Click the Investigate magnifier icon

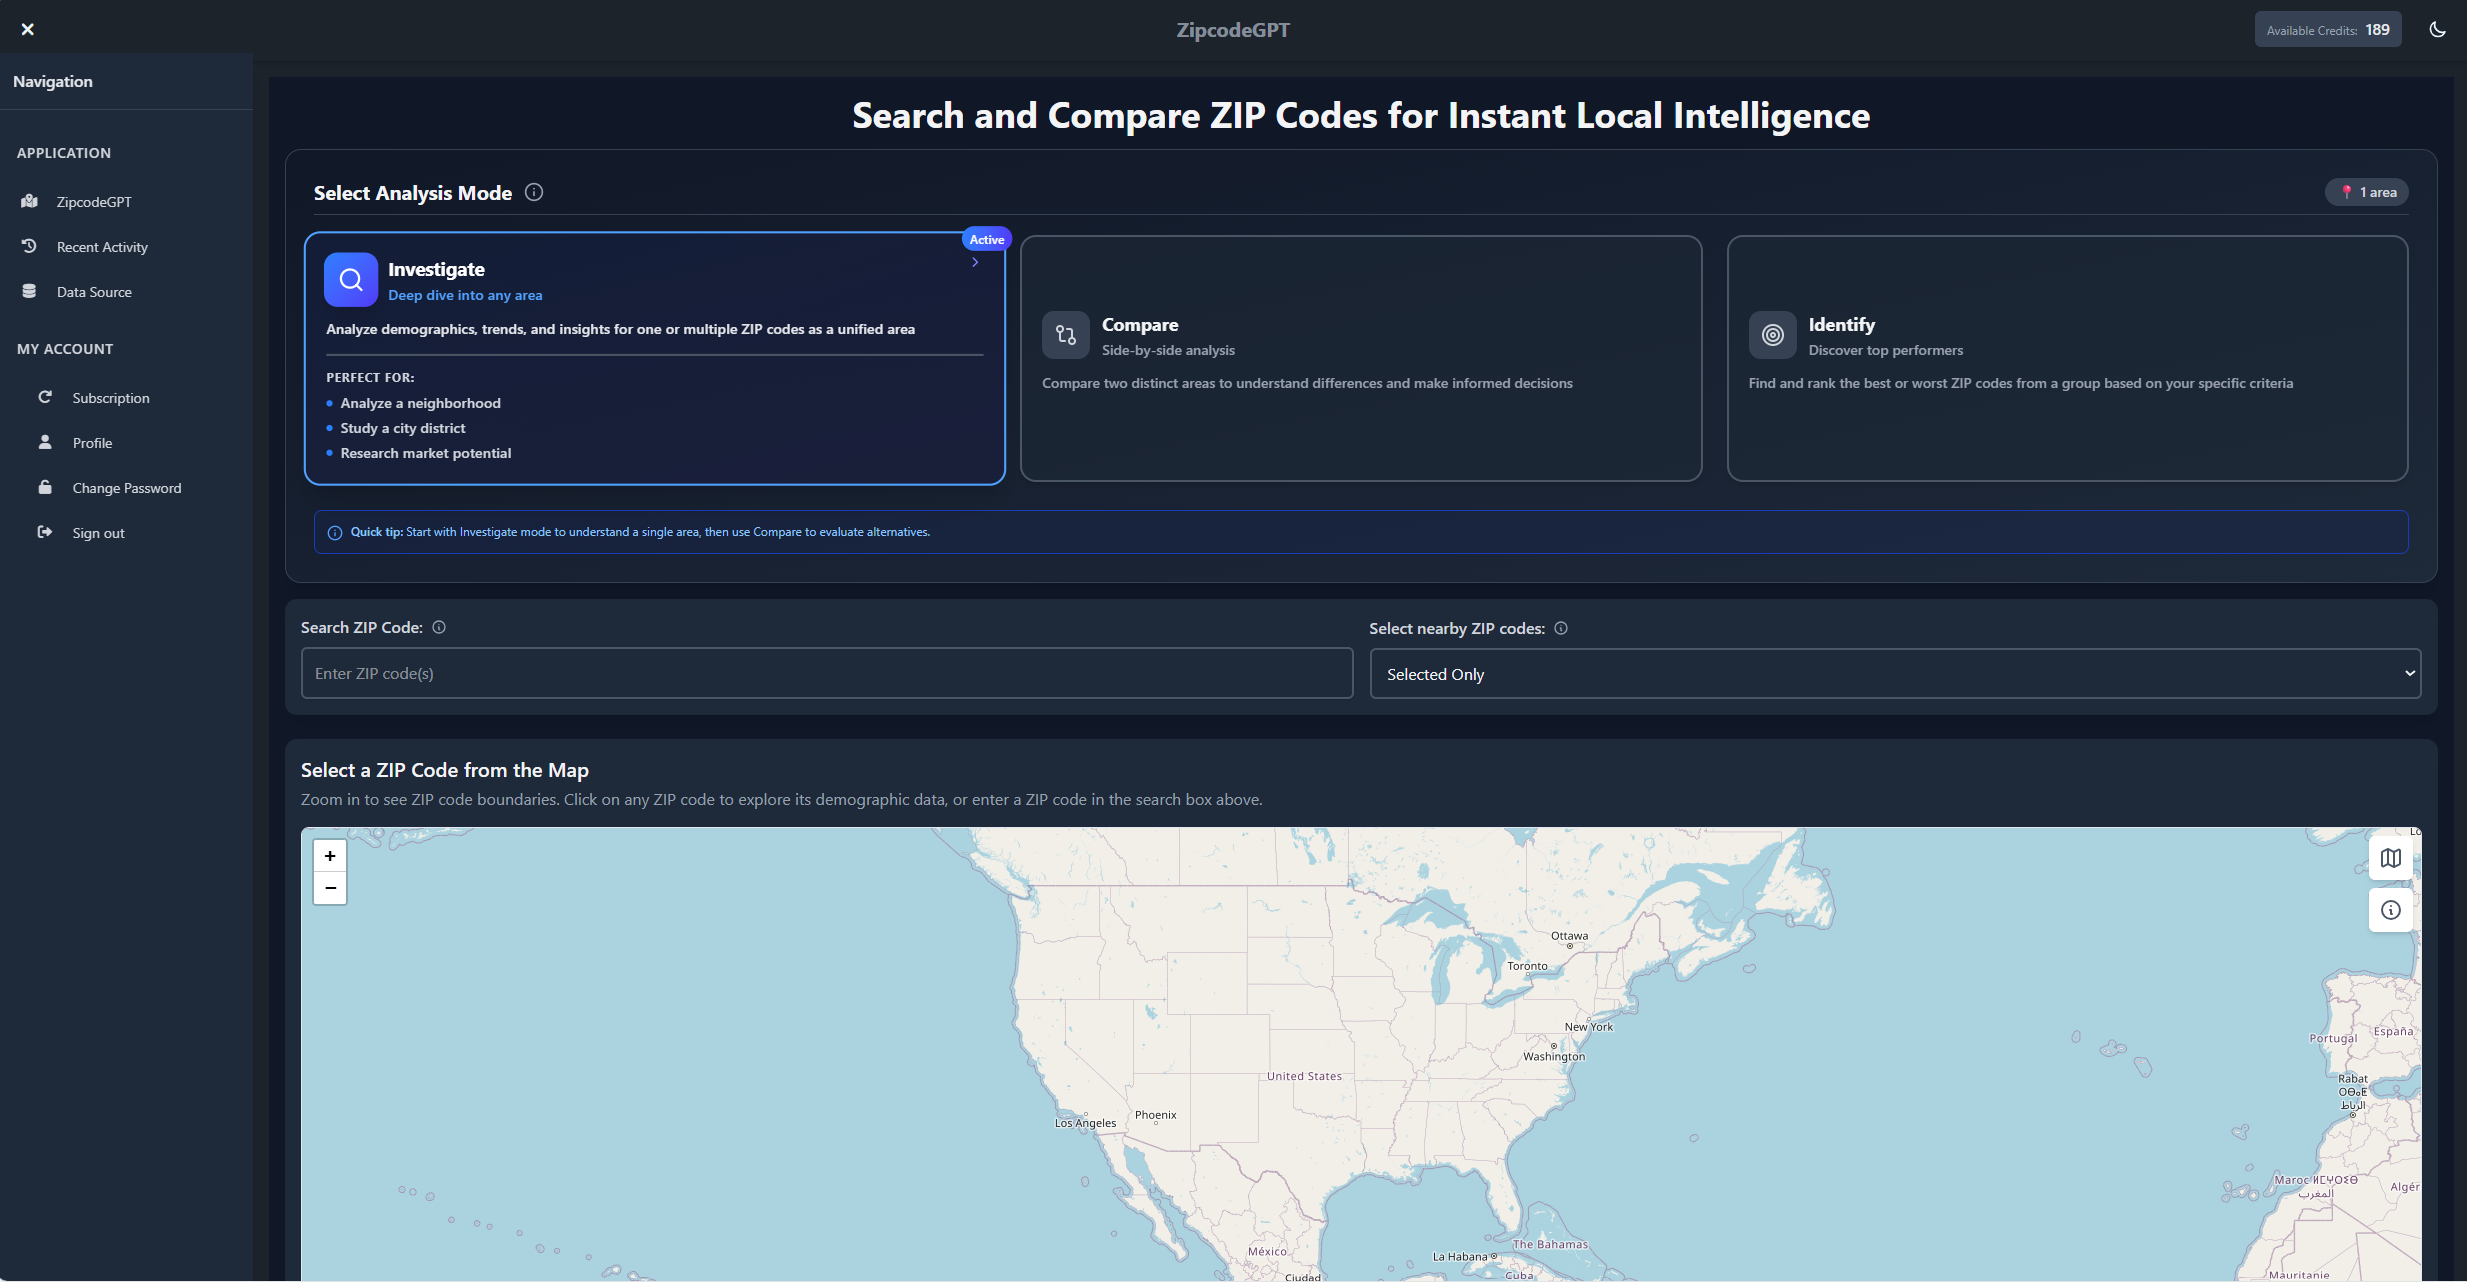click(351, 279)
